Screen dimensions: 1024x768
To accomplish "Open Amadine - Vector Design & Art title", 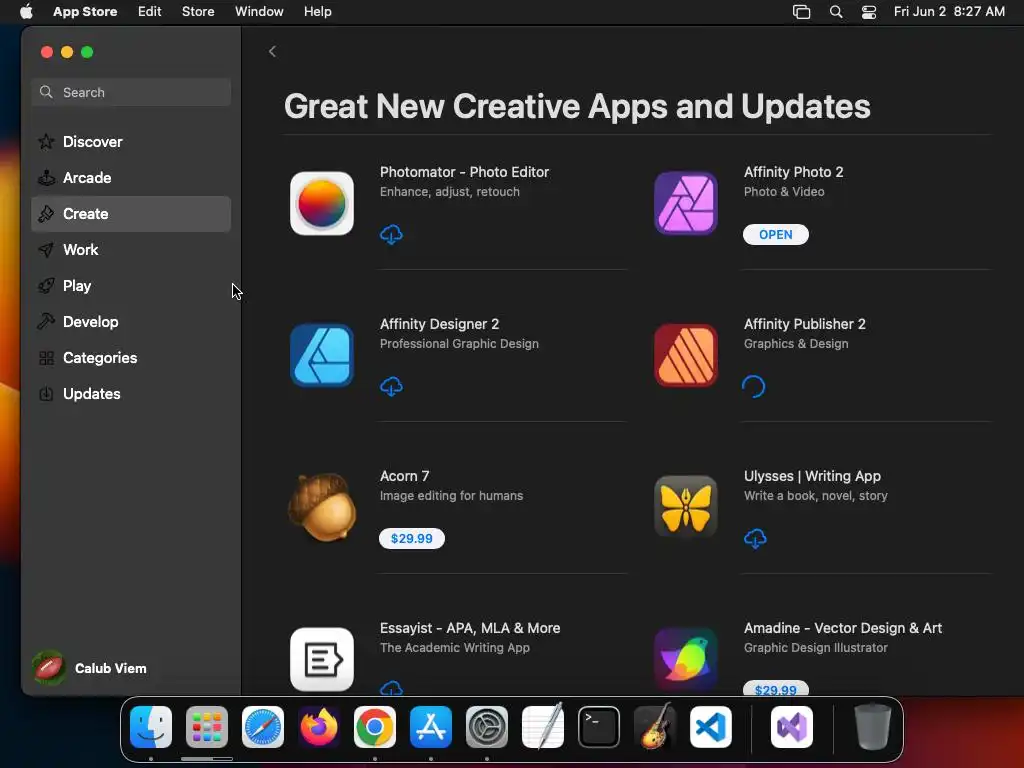I will [842, 628].
